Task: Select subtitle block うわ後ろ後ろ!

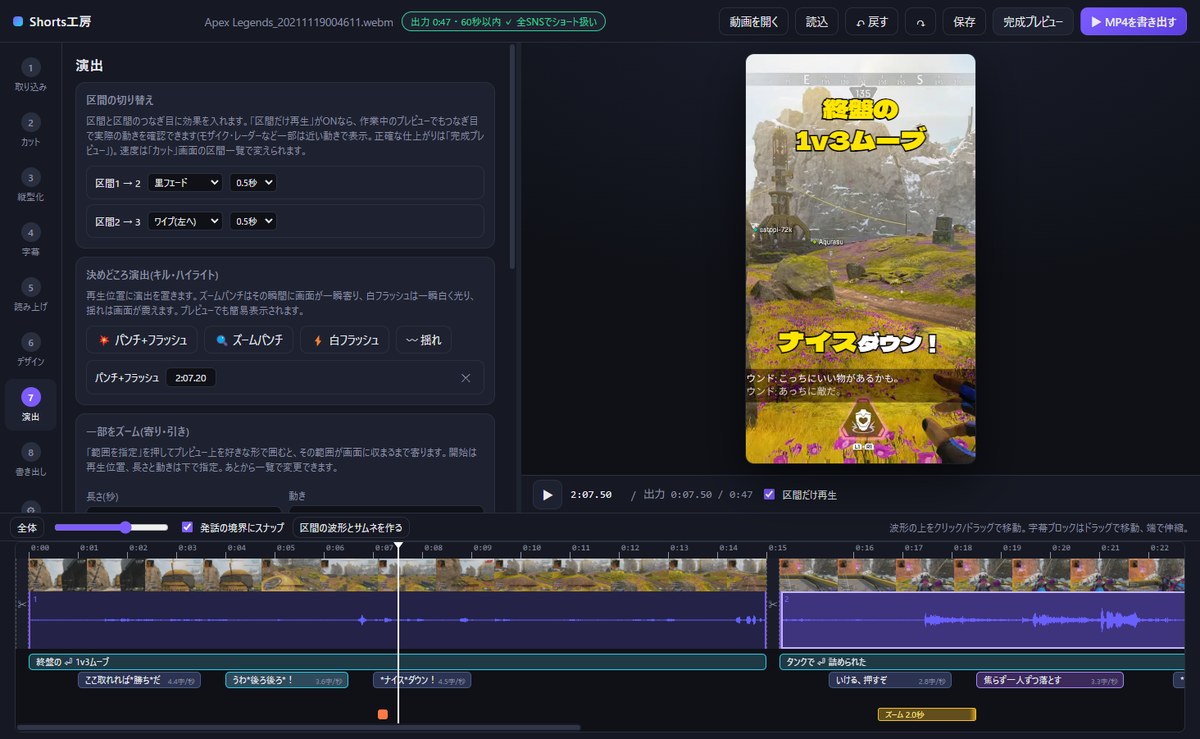Action: click(286, 680)
